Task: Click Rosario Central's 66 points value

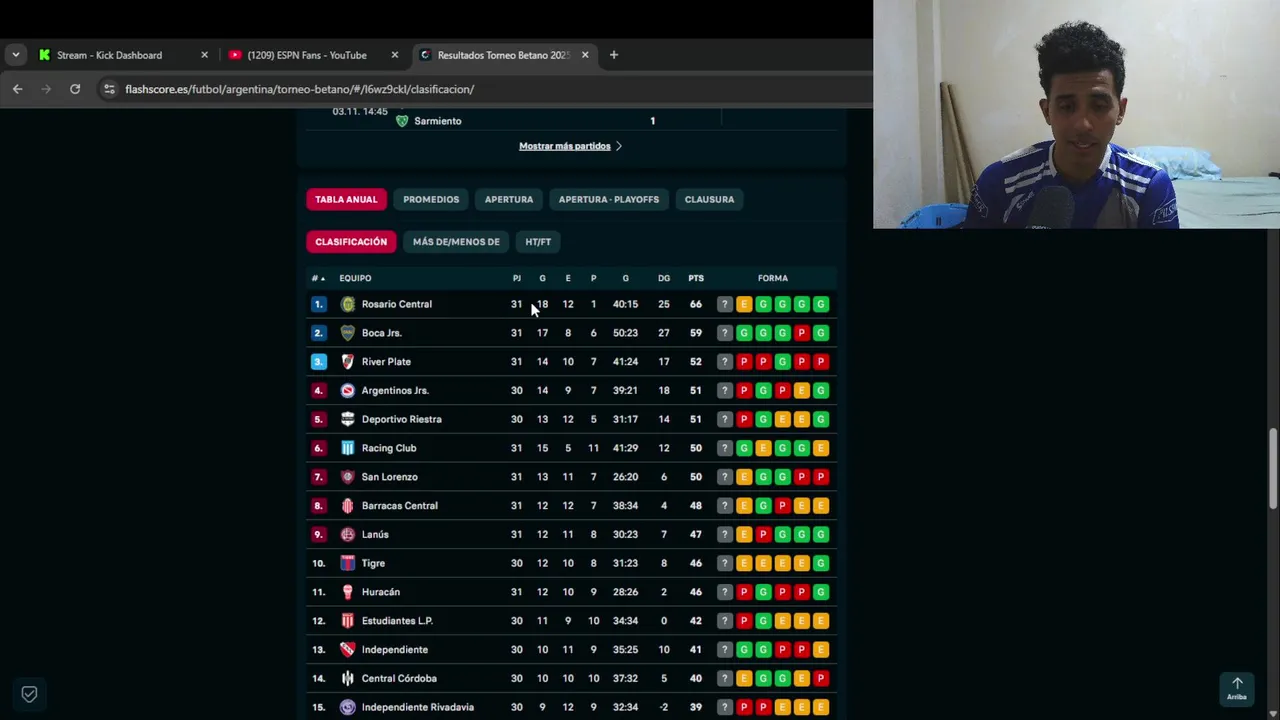Action: tap(696, 304)
